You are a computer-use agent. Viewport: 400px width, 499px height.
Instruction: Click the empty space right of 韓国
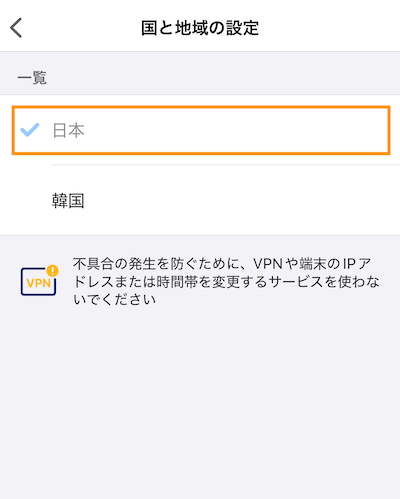(240, 201)
